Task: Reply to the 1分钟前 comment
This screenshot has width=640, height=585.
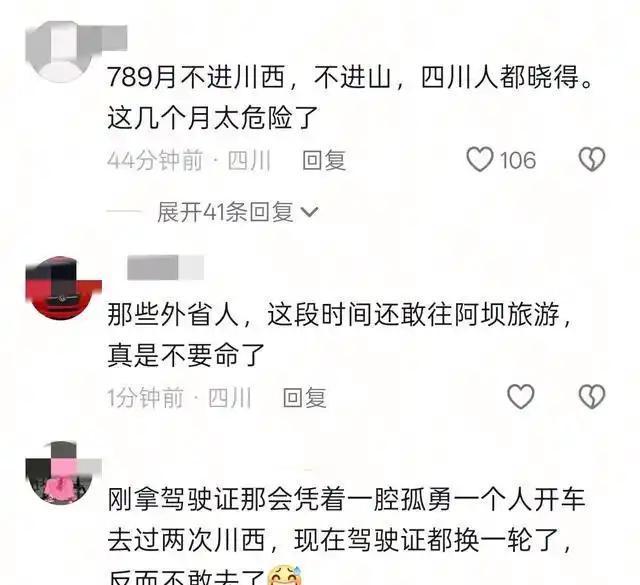Action: [x=304, y=398]
